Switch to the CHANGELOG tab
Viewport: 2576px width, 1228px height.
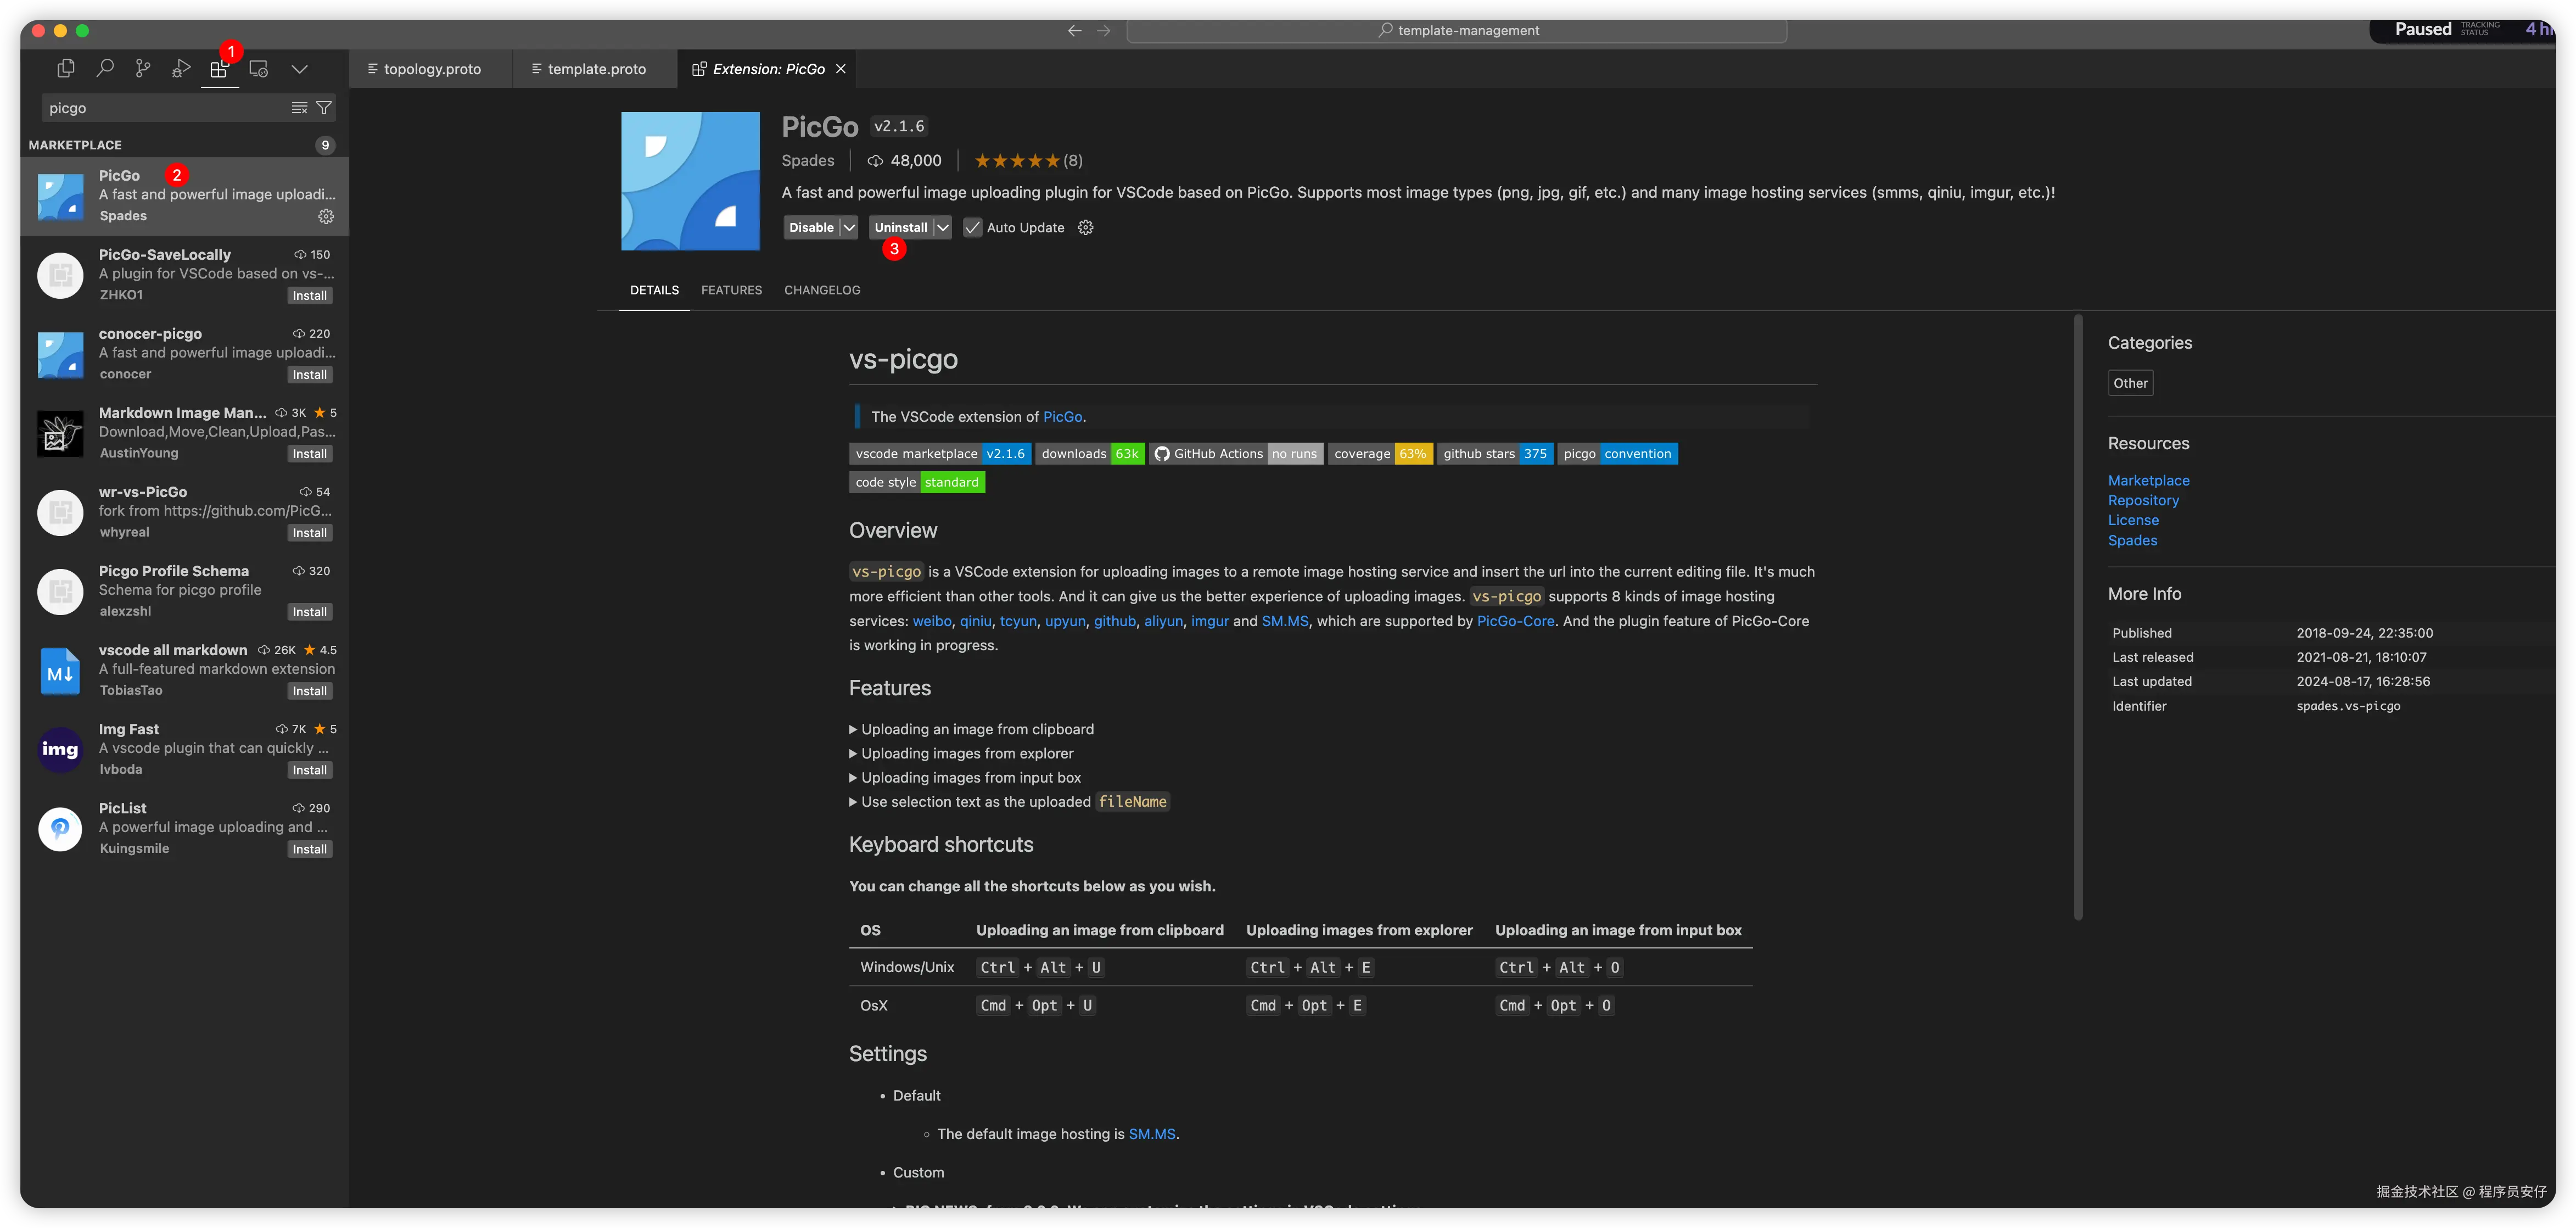click(x=822, y=290)
